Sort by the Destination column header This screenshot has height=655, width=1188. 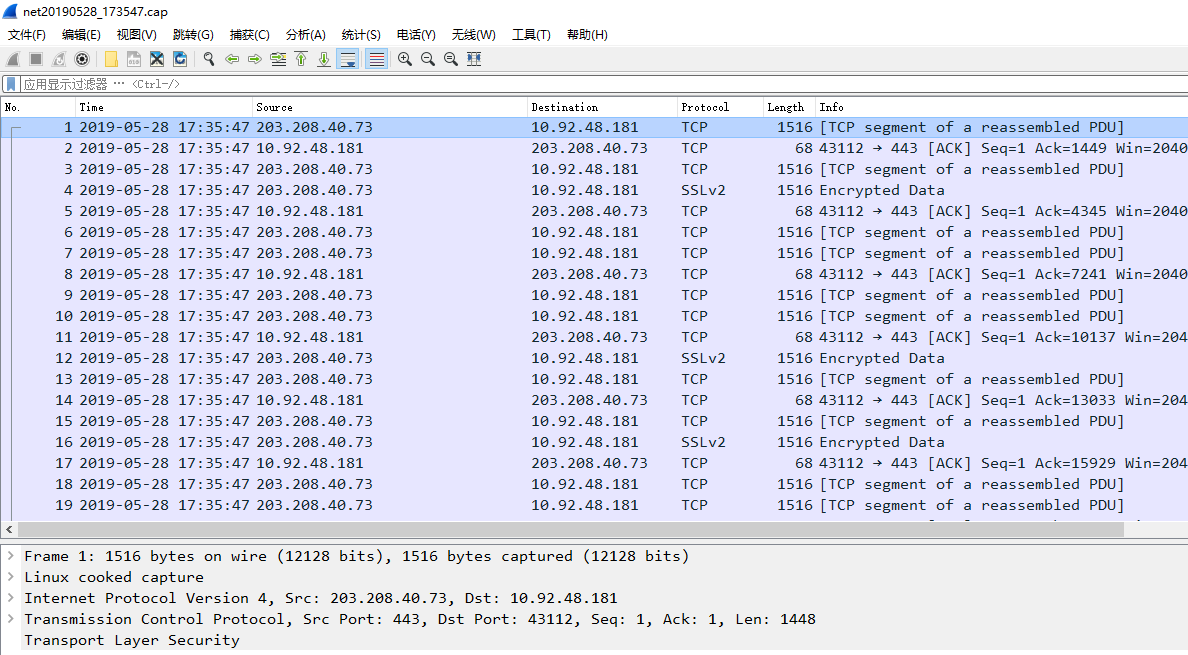coord(602,108)
